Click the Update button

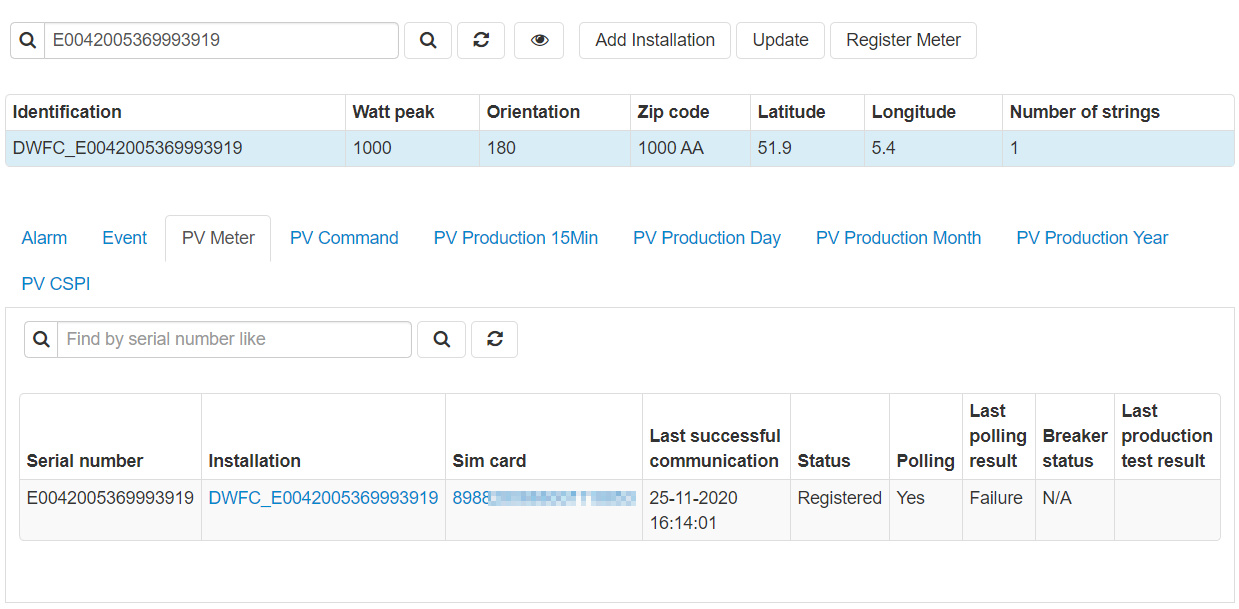click(780, 40)
